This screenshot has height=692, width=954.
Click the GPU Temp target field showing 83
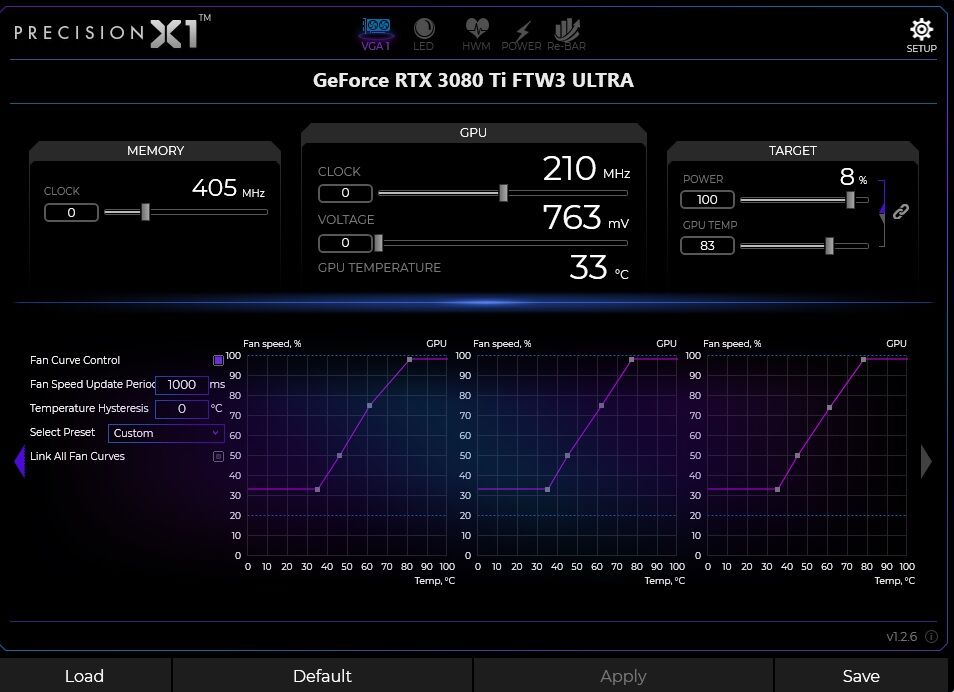707,246
